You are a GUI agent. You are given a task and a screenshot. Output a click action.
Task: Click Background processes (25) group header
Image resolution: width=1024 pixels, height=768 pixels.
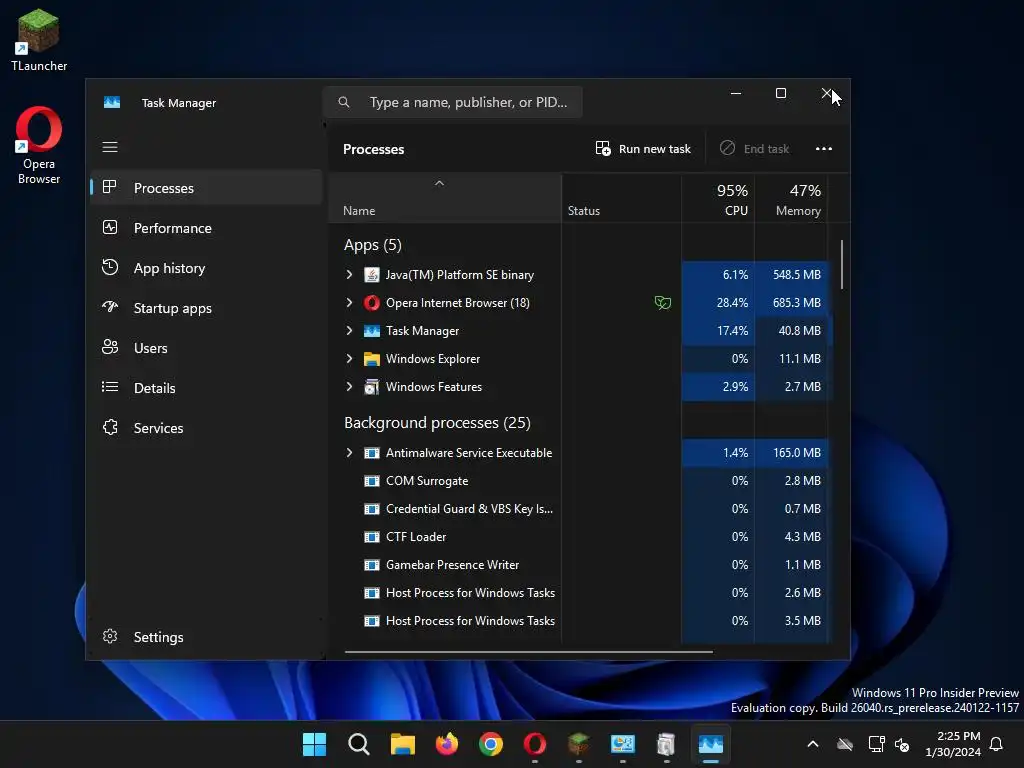[437, 423]
